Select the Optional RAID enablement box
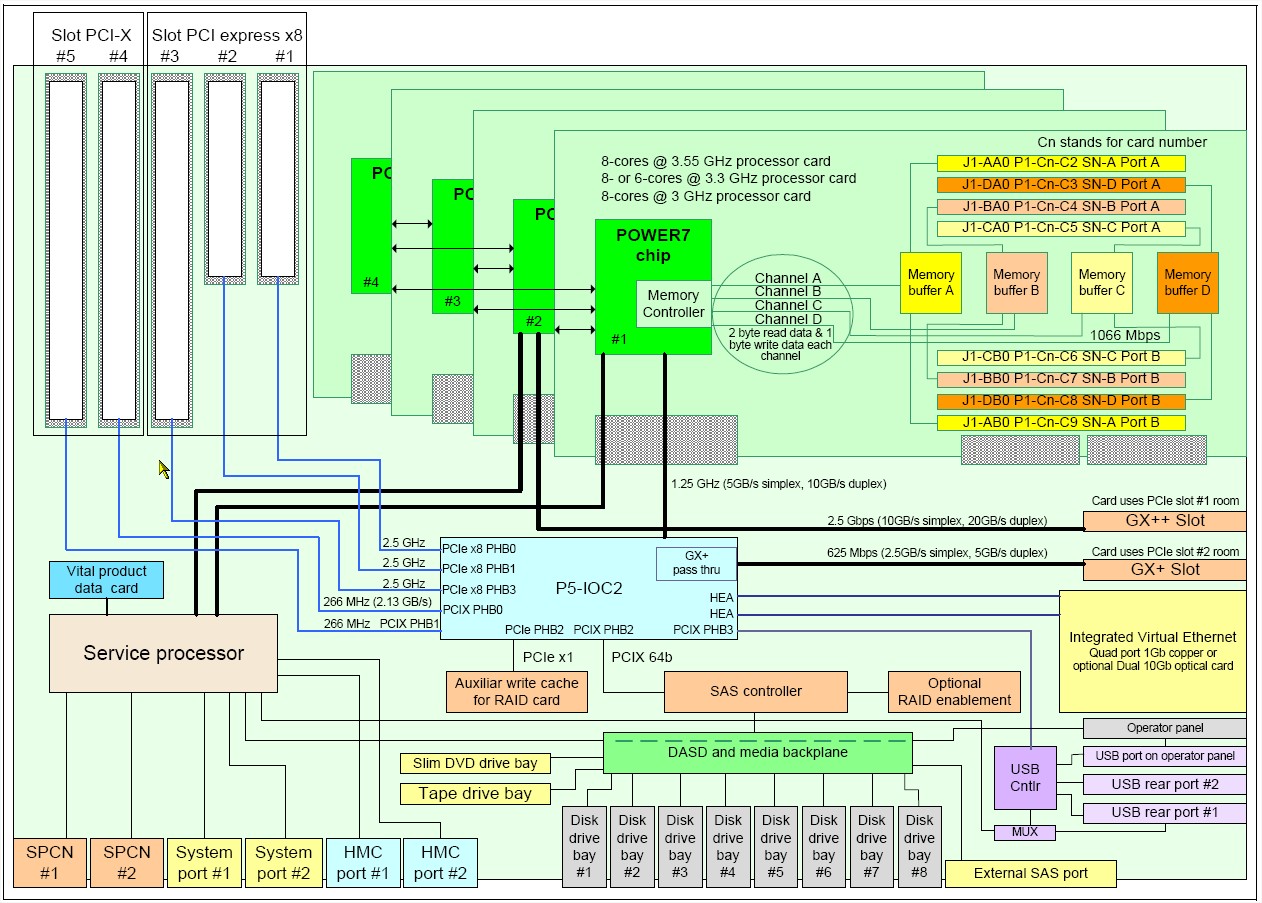Image resolution: width=1262 pixels, height=903 pixels. pyautogui.click(x=954, y=691)
